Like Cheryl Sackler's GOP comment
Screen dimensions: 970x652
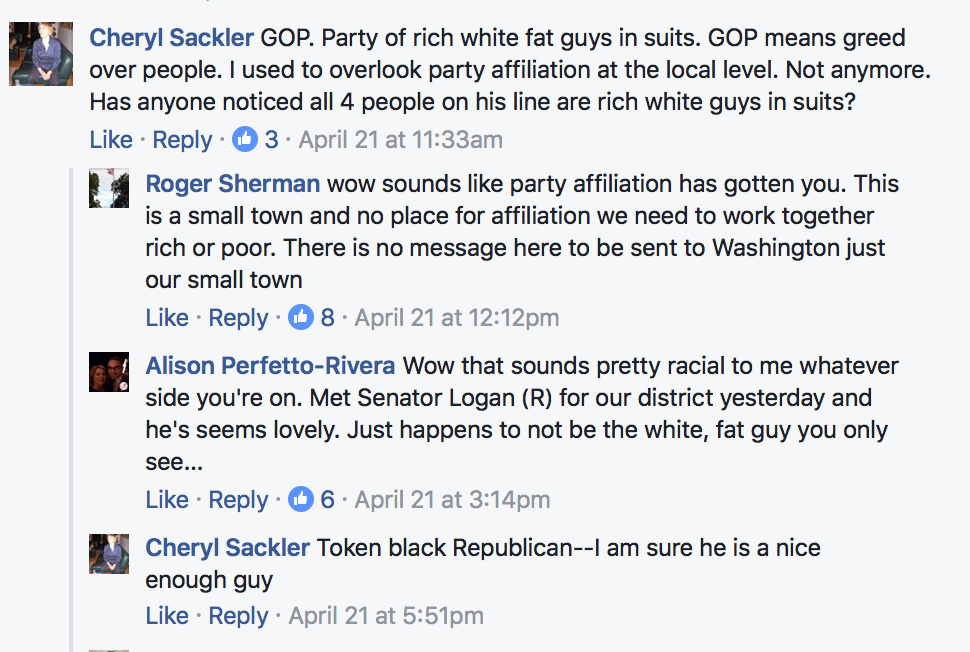111,140
